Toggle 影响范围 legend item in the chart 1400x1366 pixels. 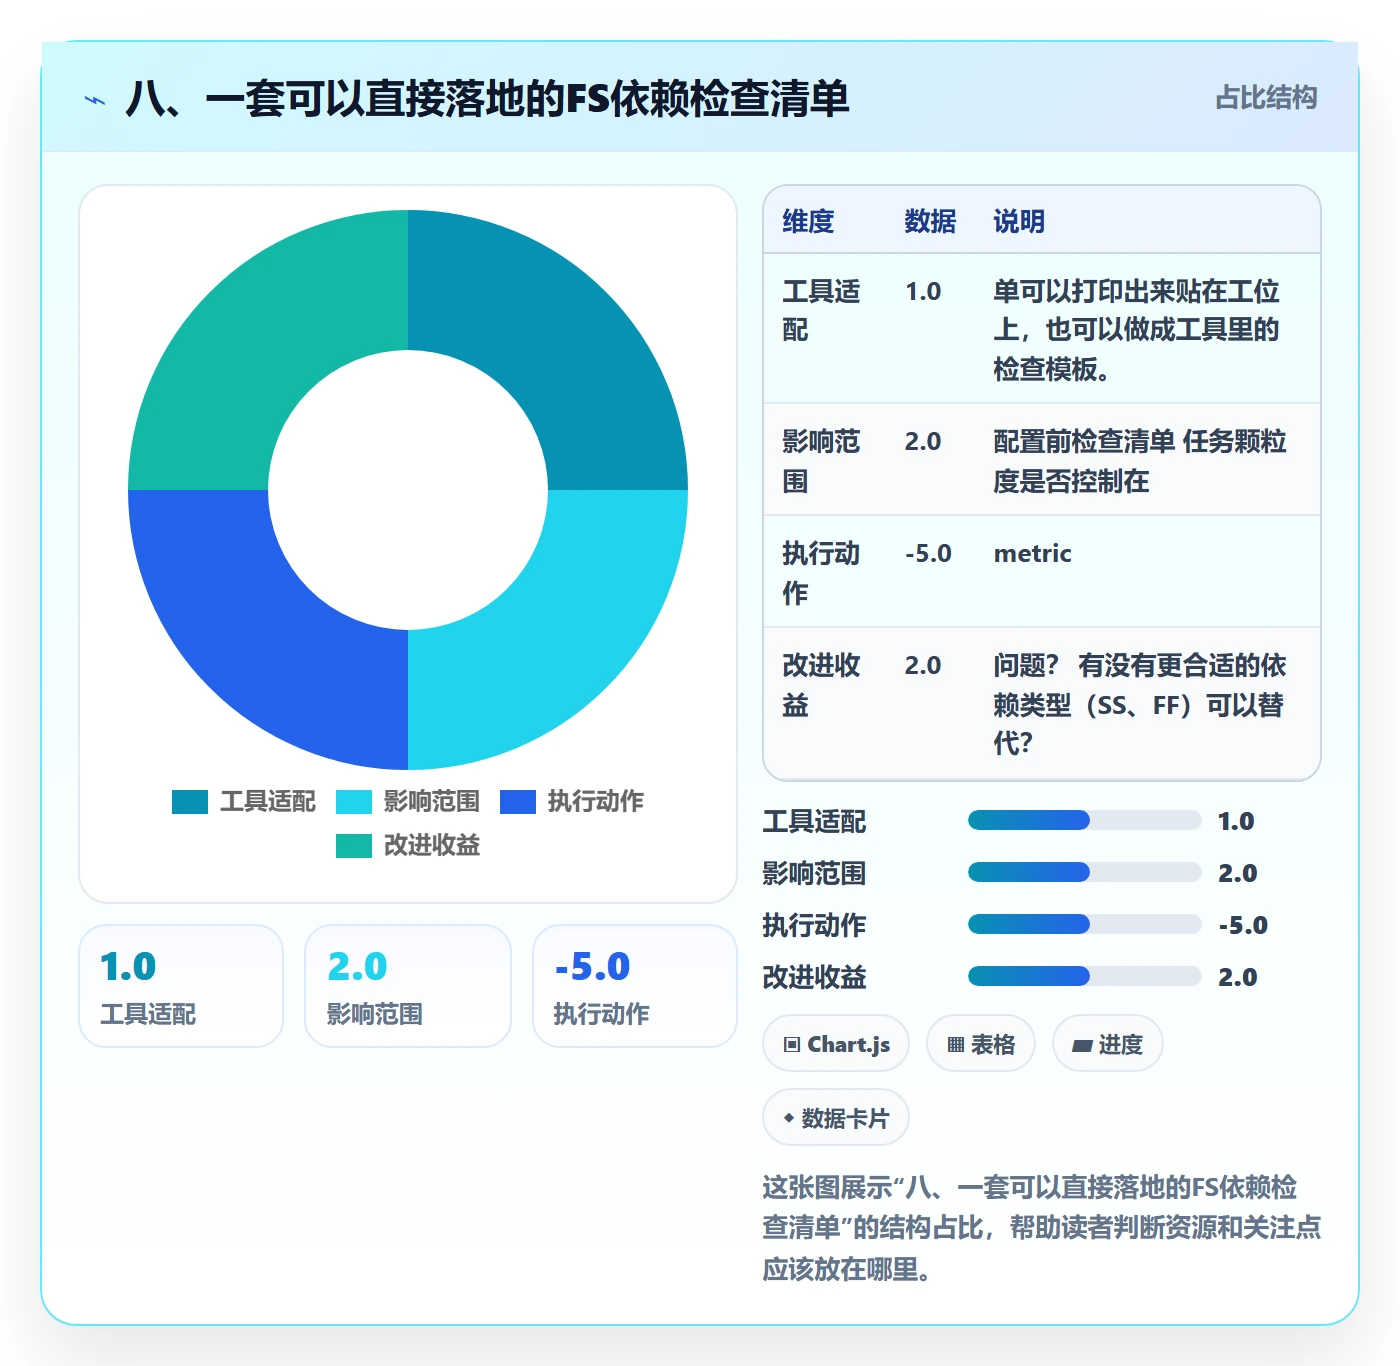point(408,802)
